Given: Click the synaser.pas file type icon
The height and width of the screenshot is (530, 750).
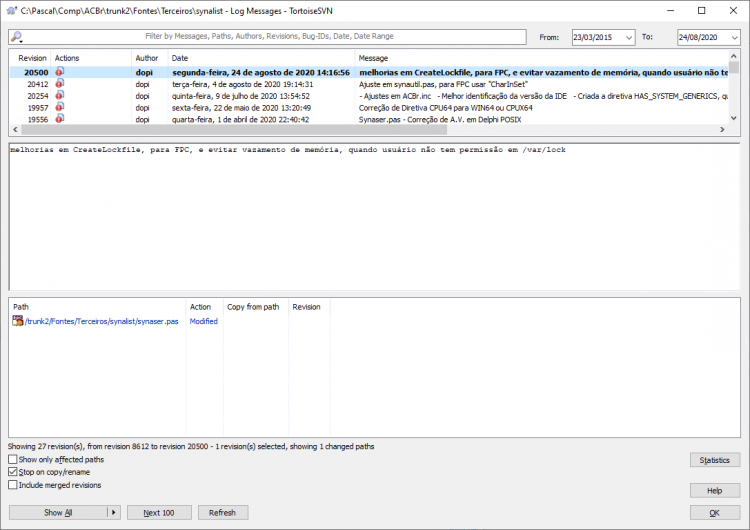Looking at the screenshot, I should pos(18,321).
